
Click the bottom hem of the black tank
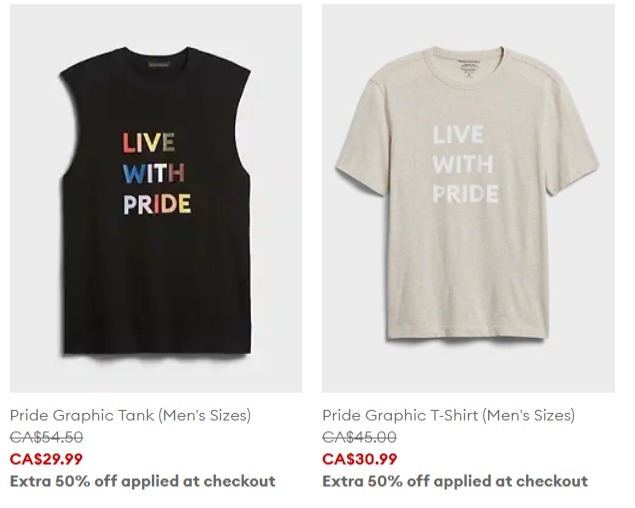tap(157, 351)
